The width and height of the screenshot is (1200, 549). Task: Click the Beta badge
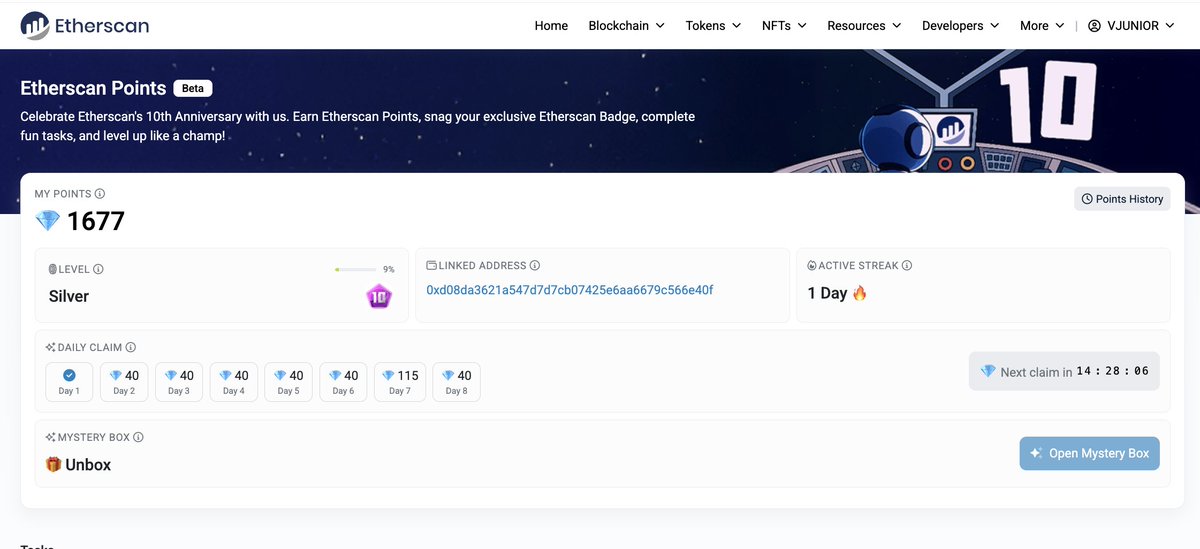pos(193,88)
